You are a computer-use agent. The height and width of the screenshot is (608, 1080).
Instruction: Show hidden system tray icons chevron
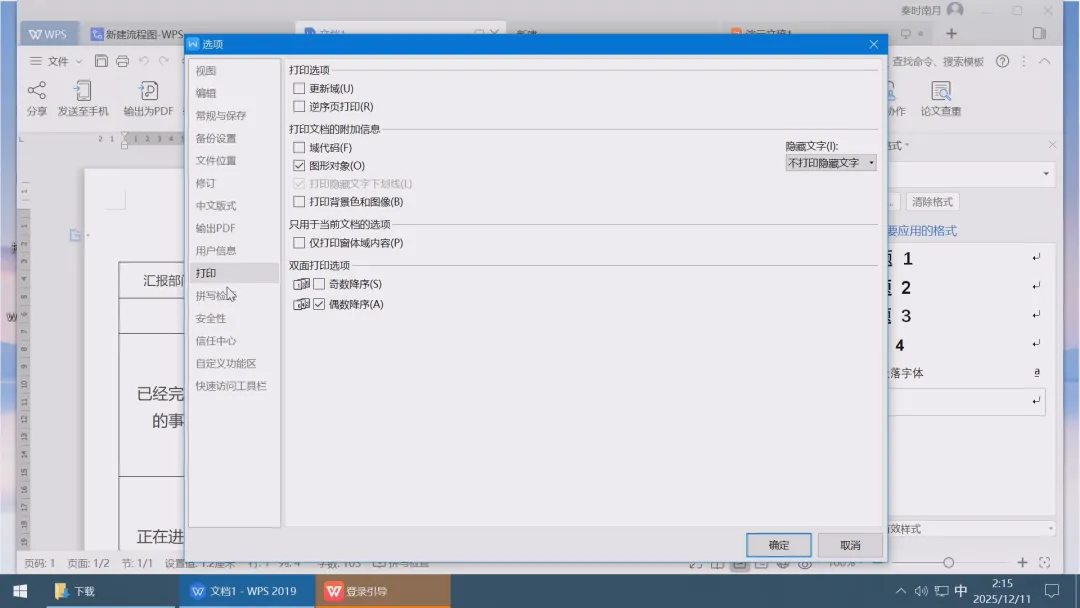pos(900,591)
